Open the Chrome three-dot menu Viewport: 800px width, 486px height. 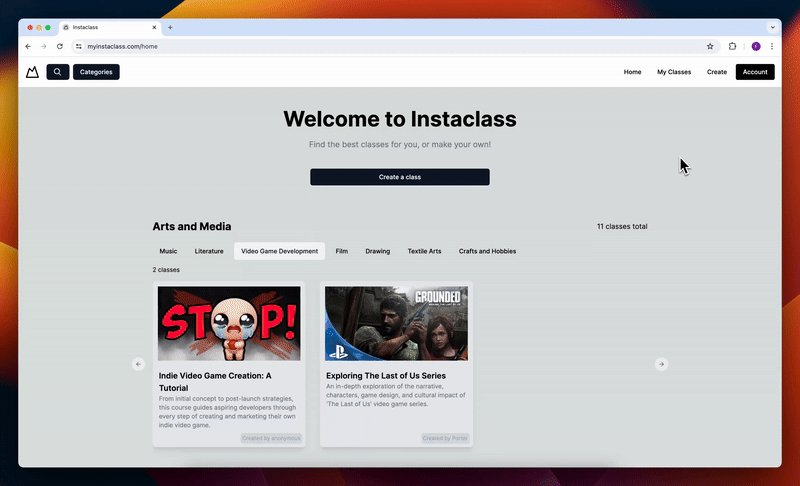(x=772, y=46)
